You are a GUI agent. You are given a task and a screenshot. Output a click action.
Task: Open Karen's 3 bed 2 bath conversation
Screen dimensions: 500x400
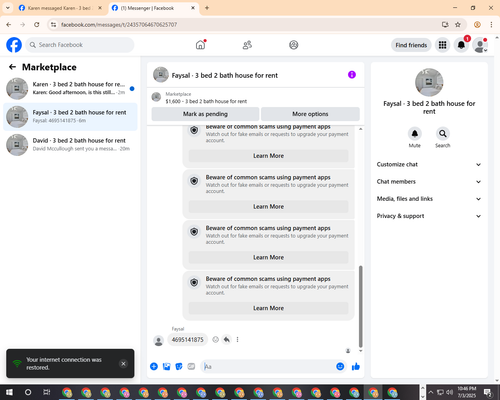pos(70,89)
